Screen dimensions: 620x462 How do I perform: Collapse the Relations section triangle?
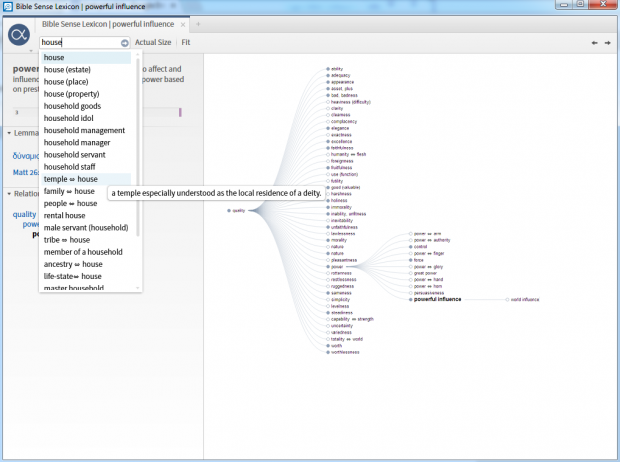tap(9, 194)
